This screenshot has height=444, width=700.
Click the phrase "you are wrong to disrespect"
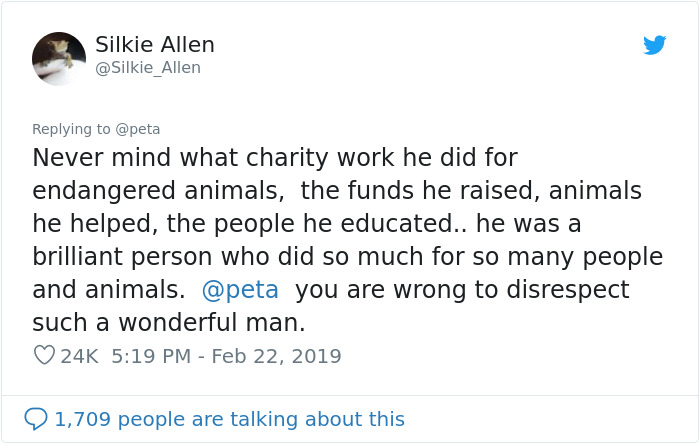(x=462, y=290)
